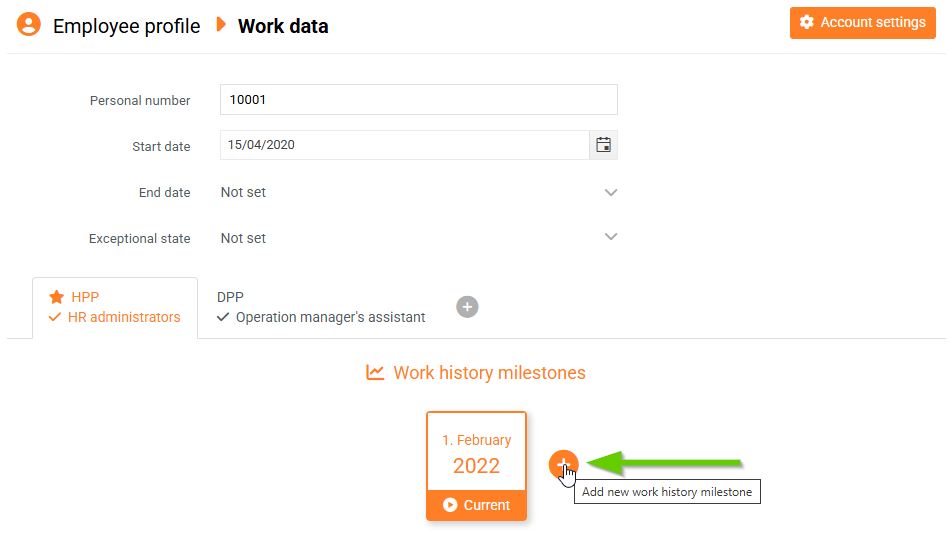Click the Start date text field
The height and width of the screenshot is (533, 950).
pos(404,145)
